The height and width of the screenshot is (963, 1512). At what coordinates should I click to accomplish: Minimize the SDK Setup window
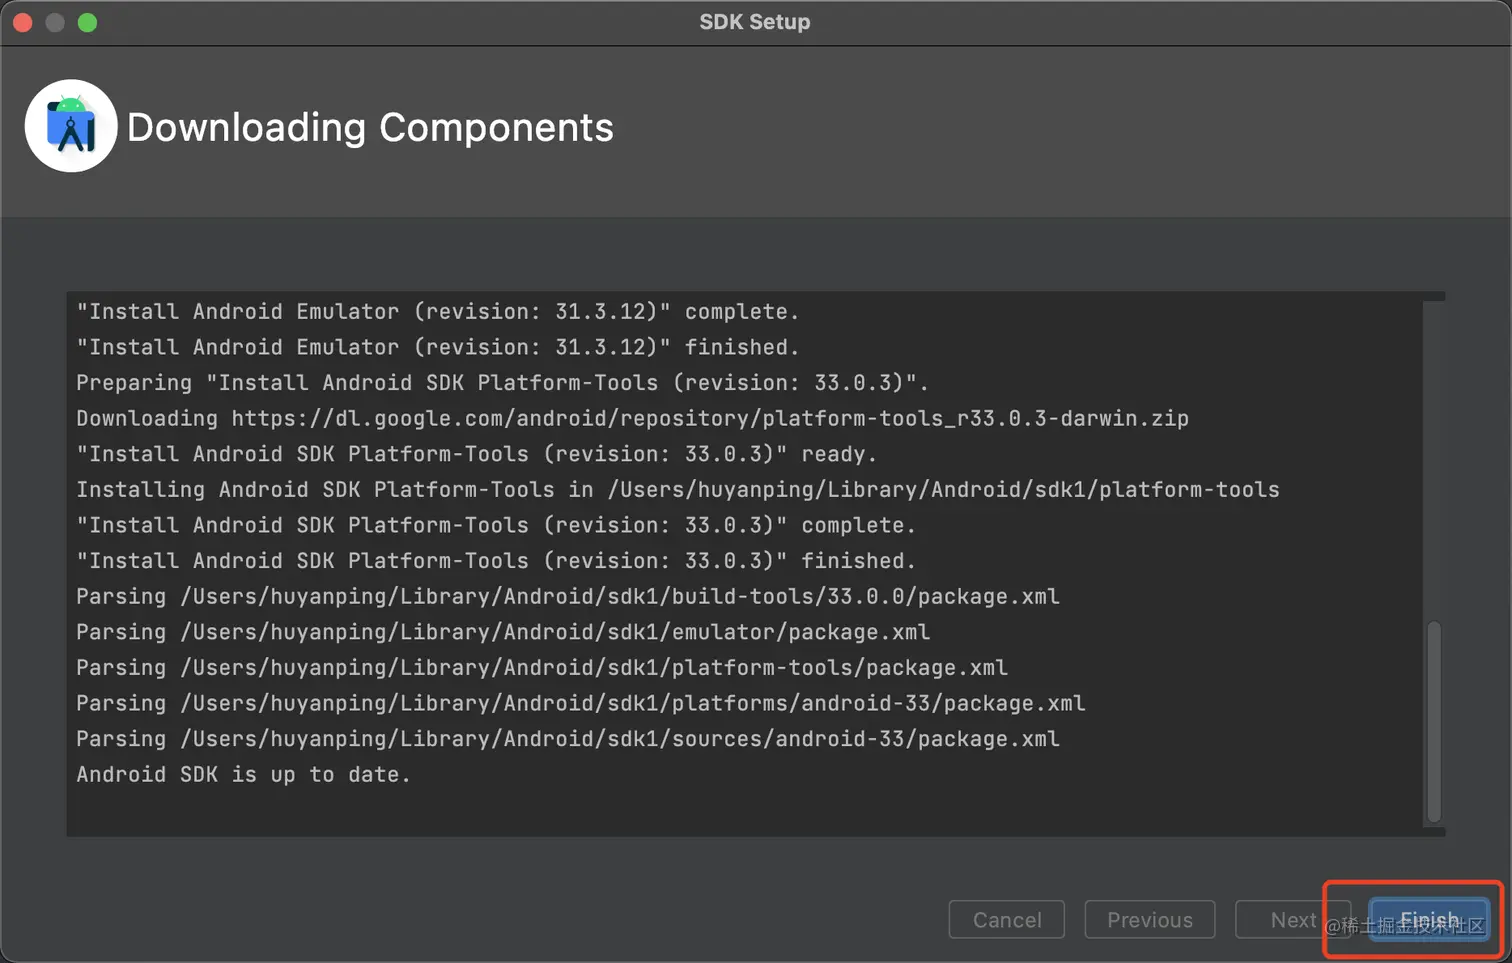[55, 22]
